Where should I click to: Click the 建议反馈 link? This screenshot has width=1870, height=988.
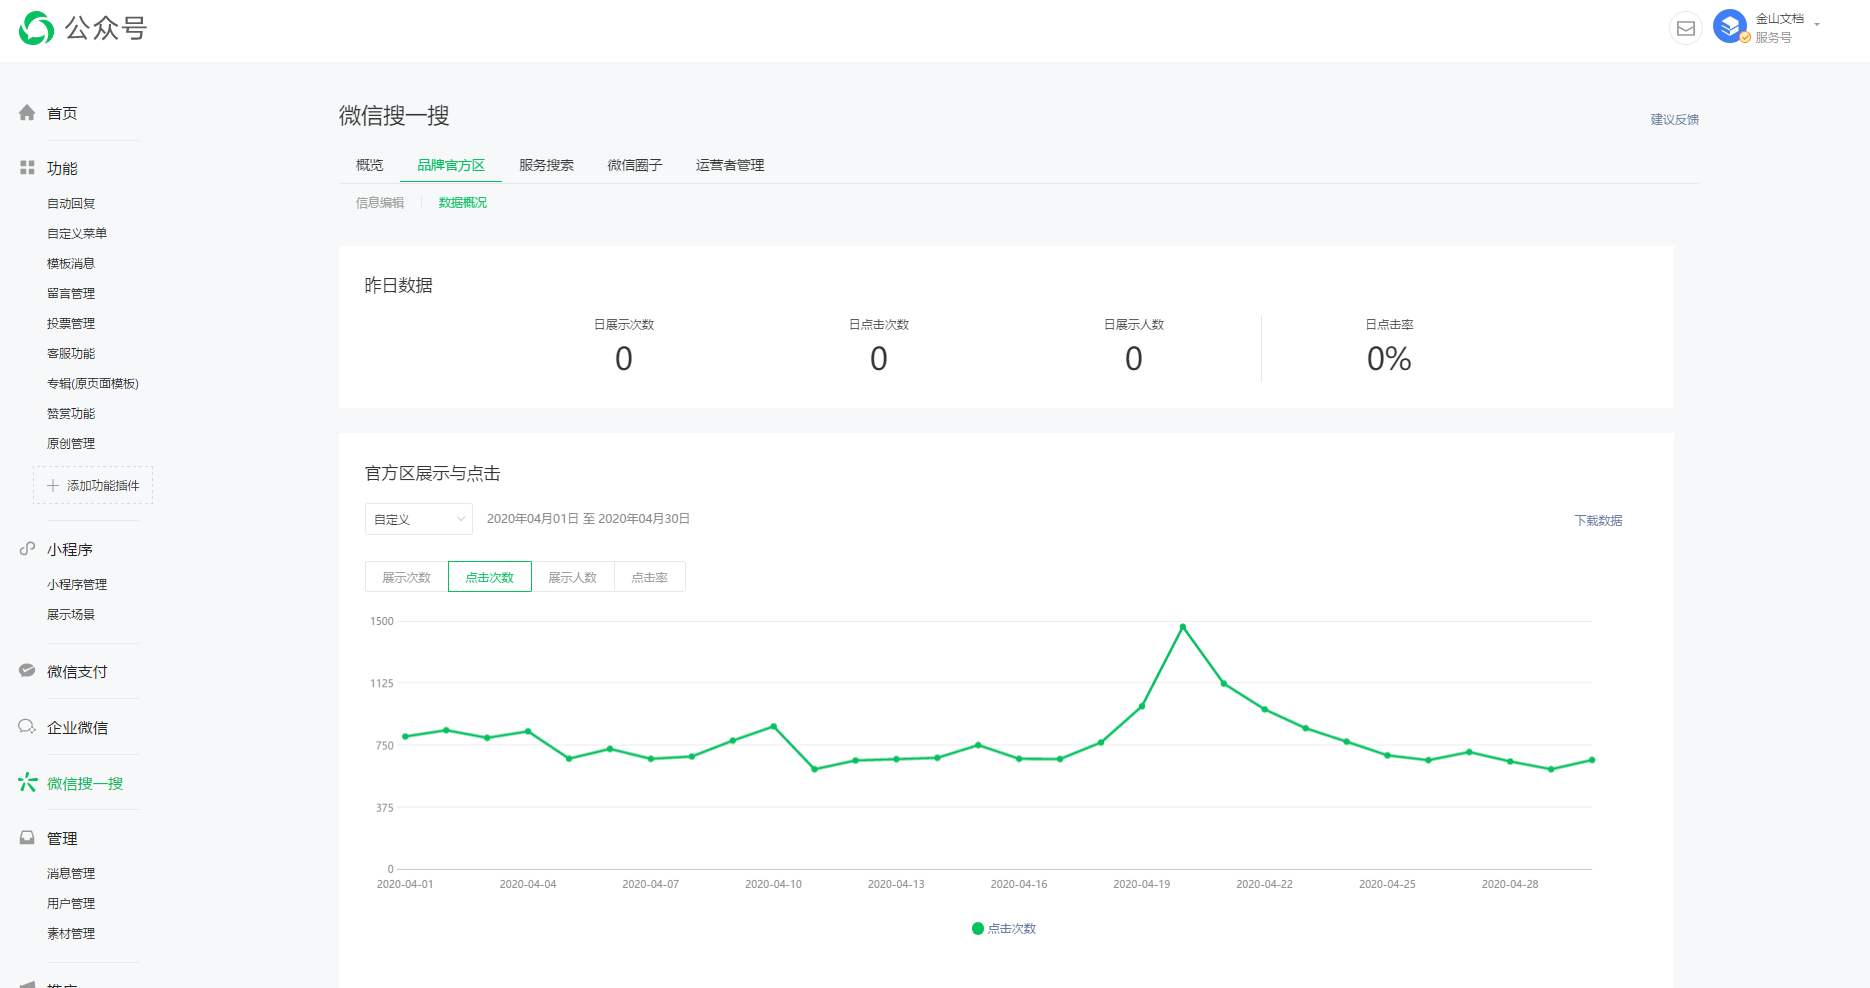coord(1675,119)
